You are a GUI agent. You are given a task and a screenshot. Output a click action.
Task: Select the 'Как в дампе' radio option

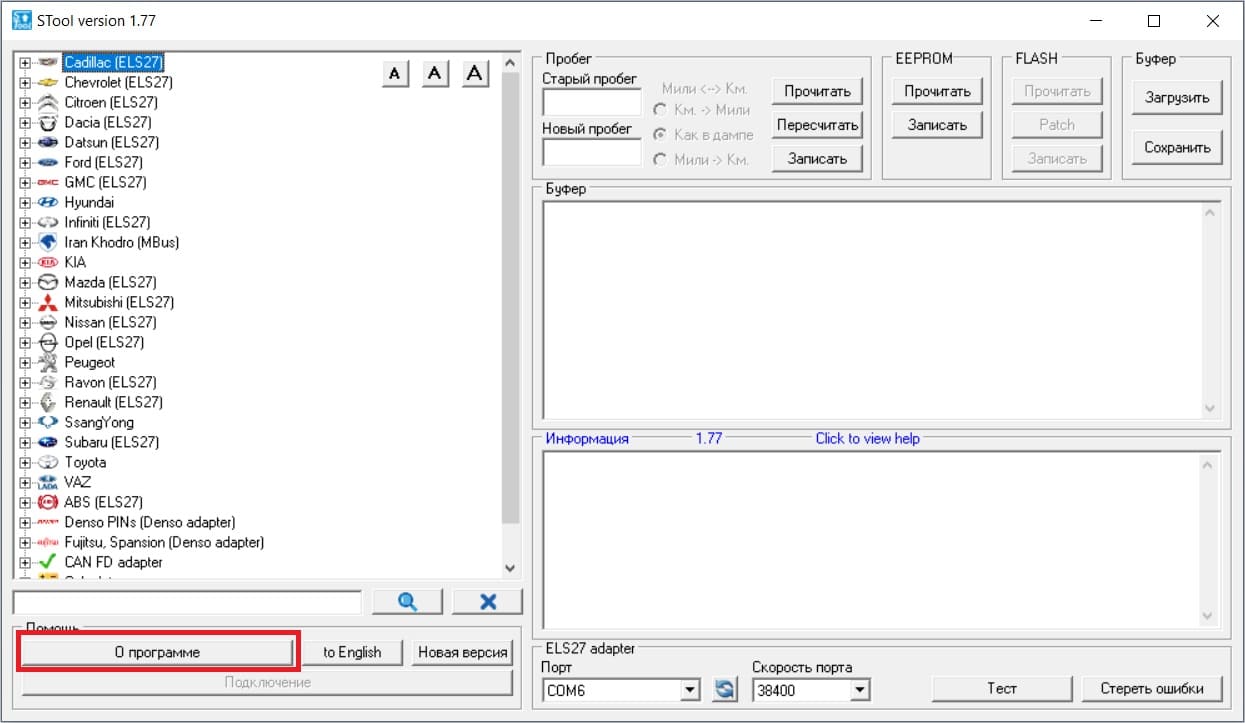pos(660,134)
